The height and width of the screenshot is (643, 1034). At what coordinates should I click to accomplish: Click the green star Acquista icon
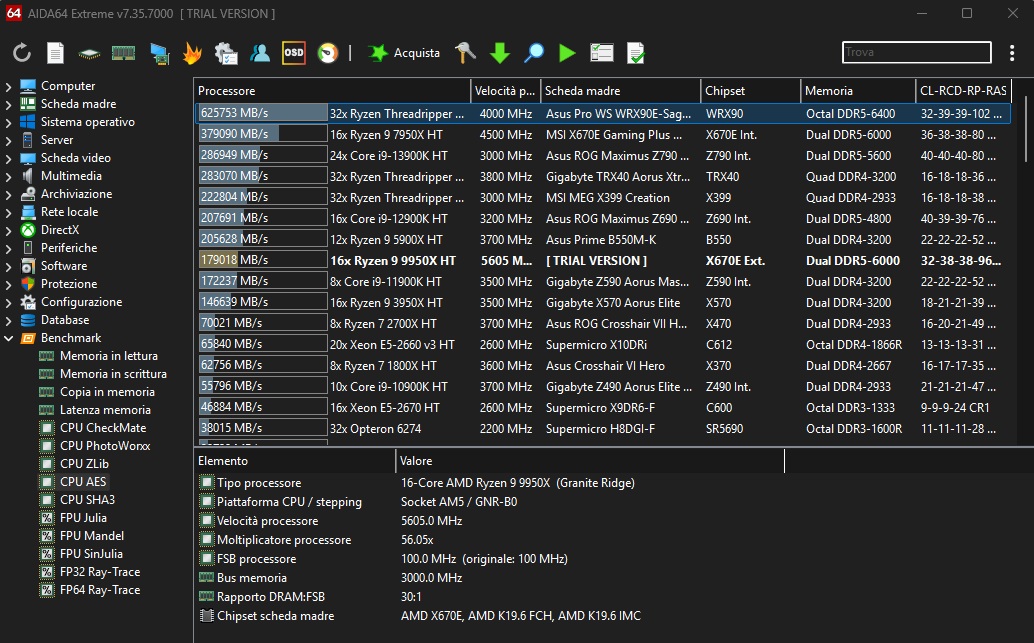[378, 53]
